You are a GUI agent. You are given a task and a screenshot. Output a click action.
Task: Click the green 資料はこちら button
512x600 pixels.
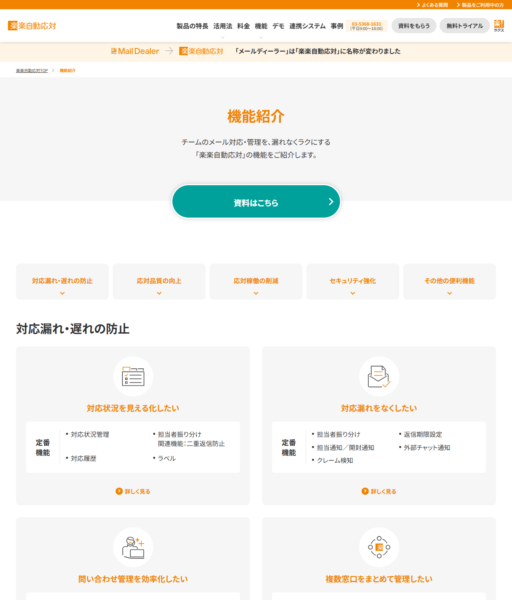click(x=256, y=202)
